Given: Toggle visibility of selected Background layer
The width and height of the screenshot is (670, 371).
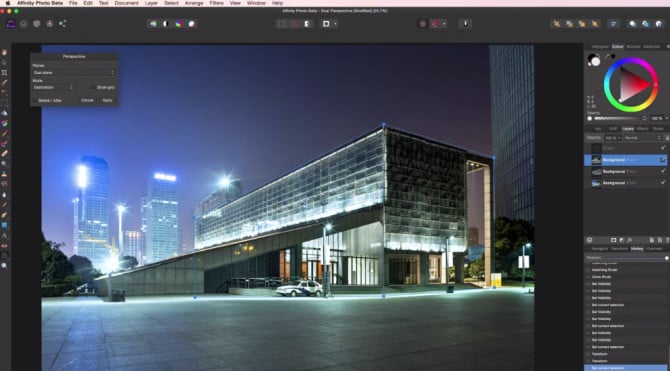Looking at the screenshot, I should 663,160.
